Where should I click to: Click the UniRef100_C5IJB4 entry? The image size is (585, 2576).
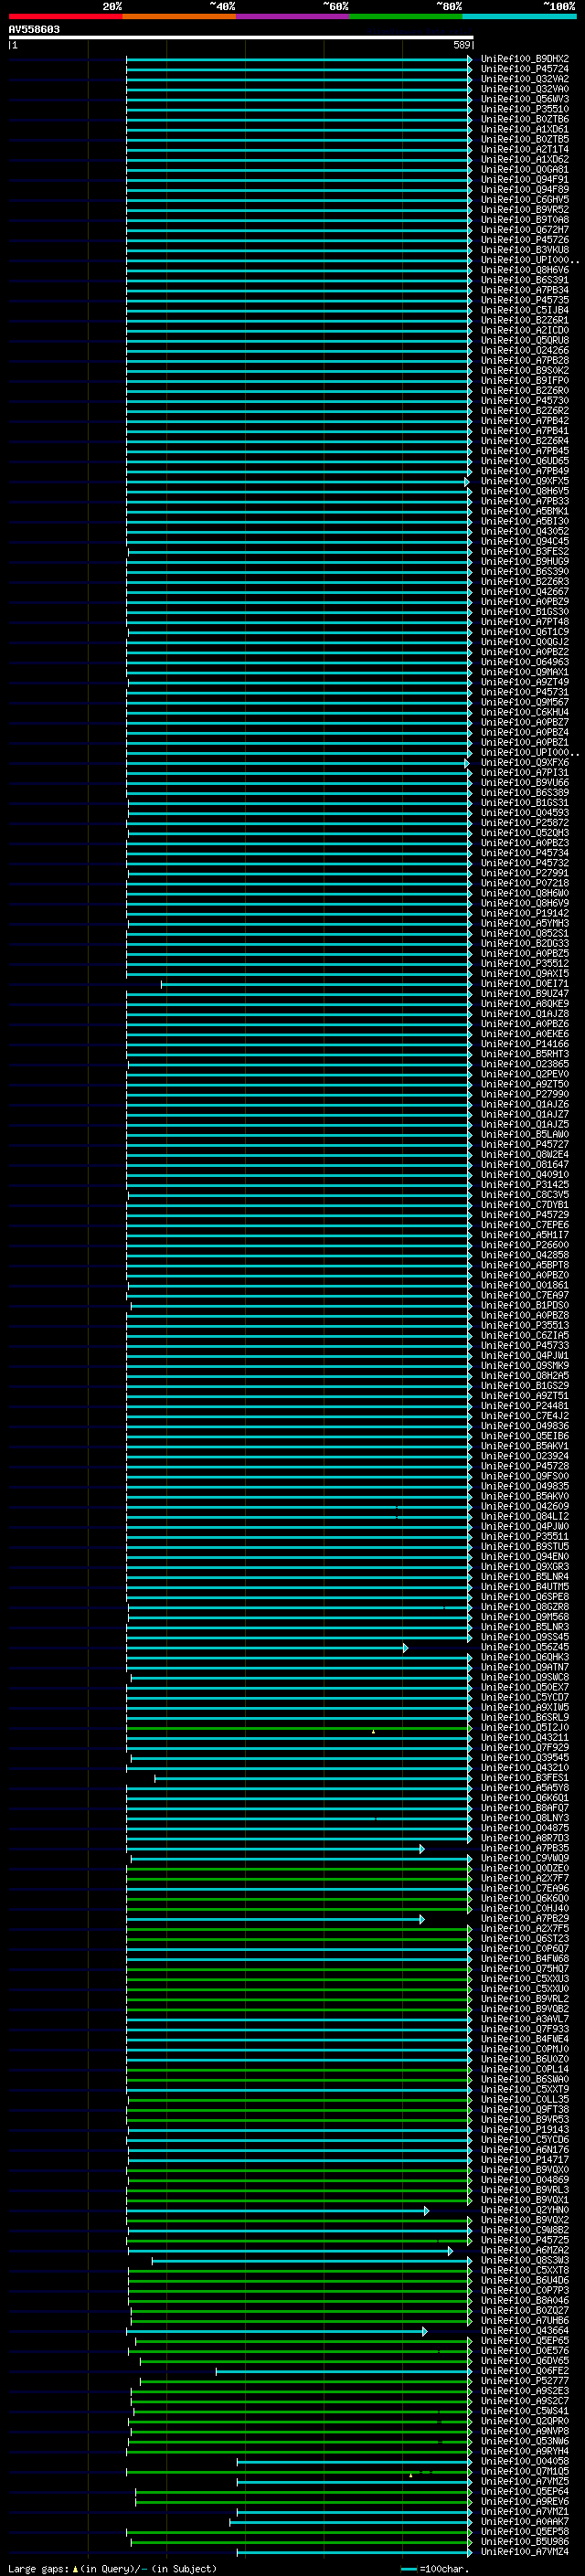525,310
